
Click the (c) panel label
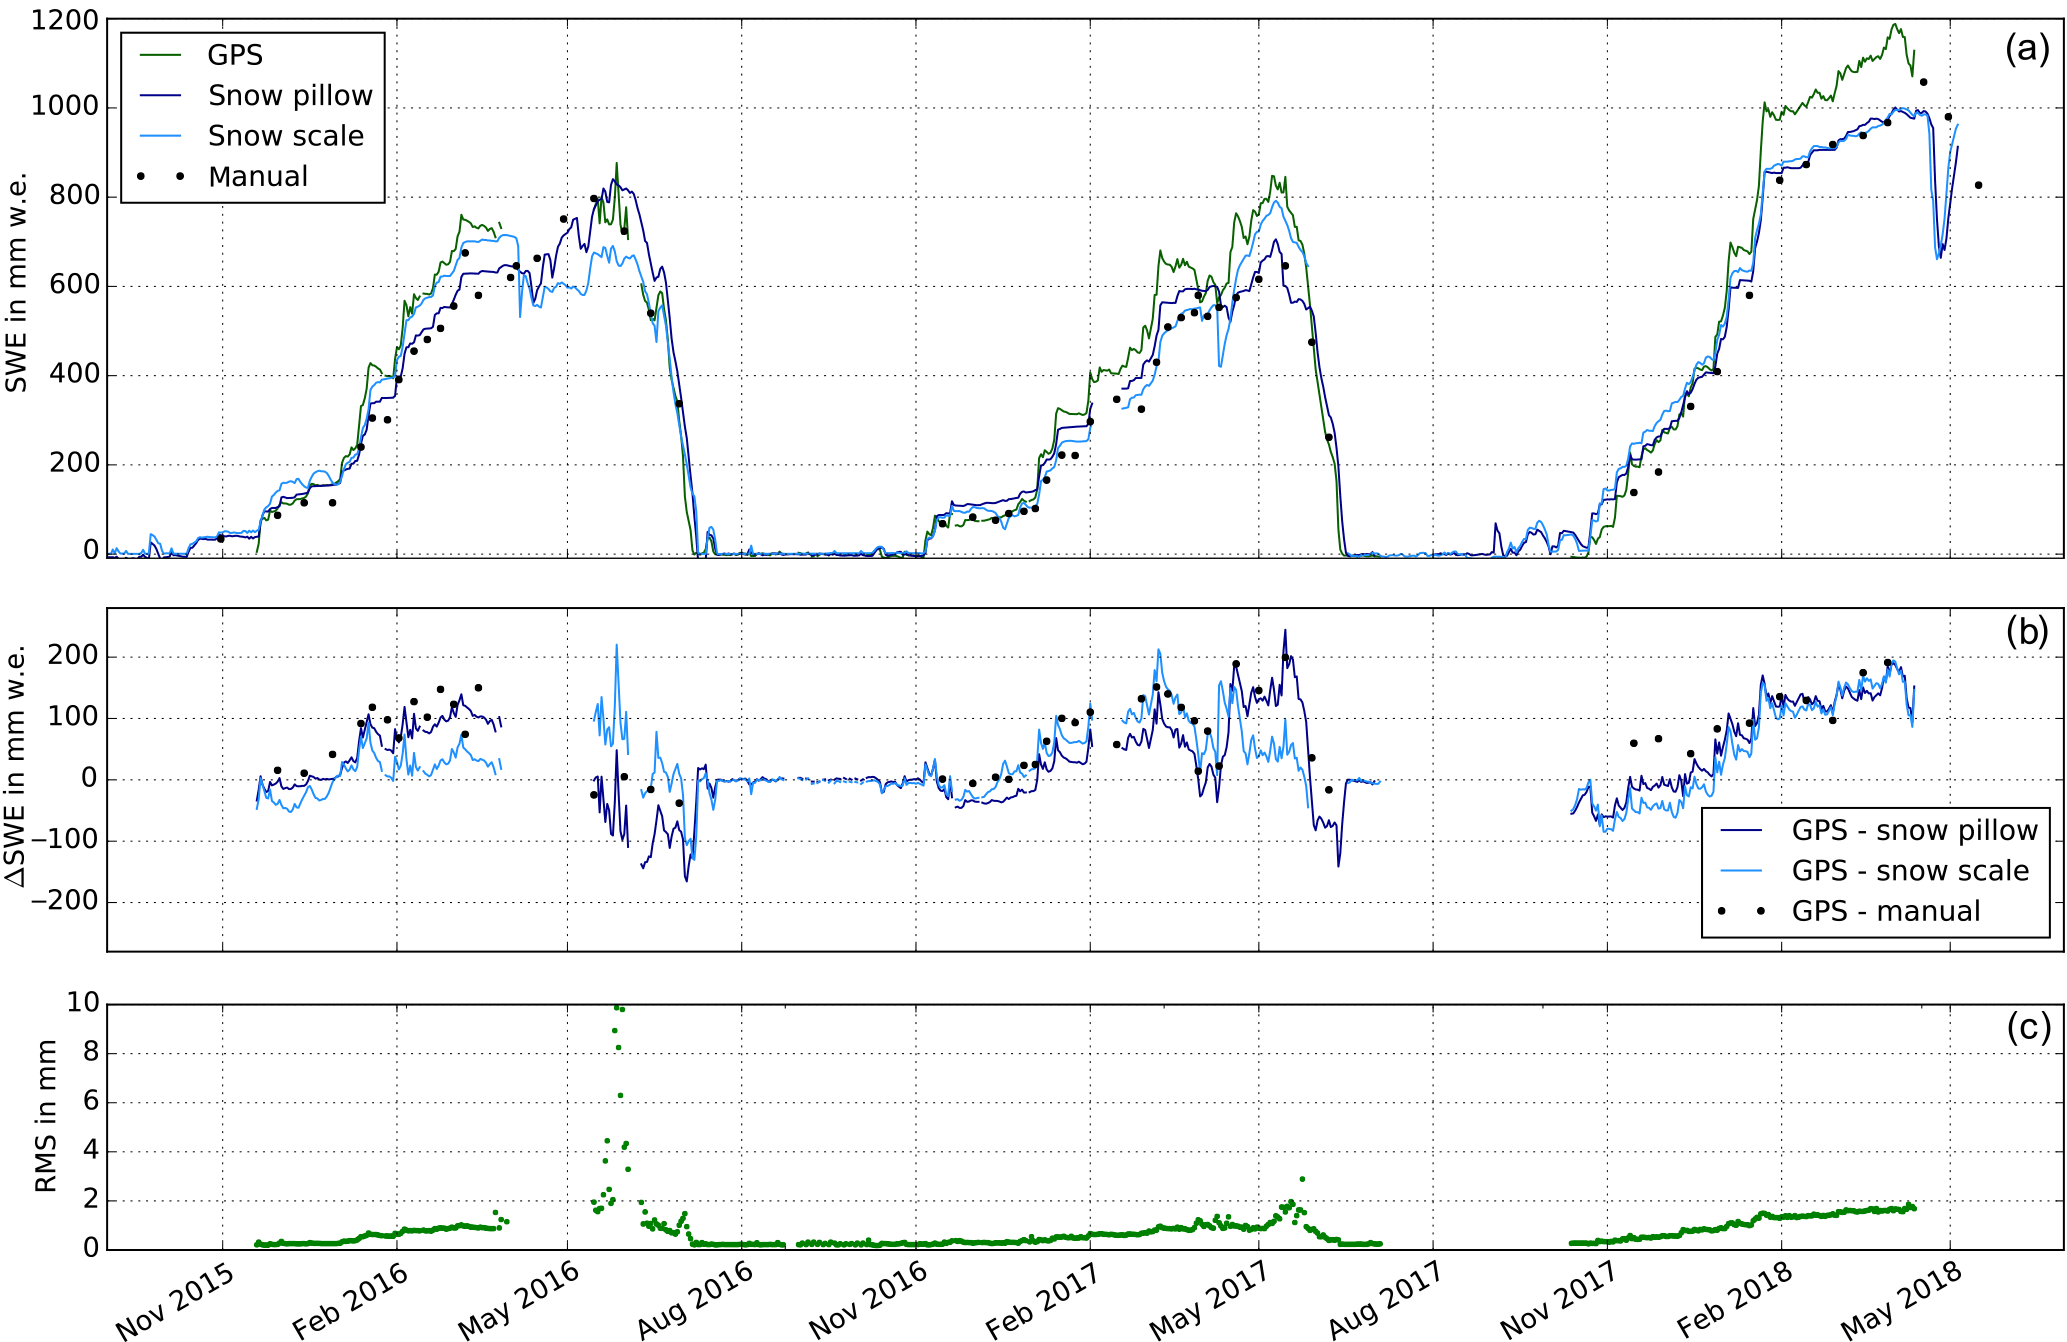pos(2028,1028)
